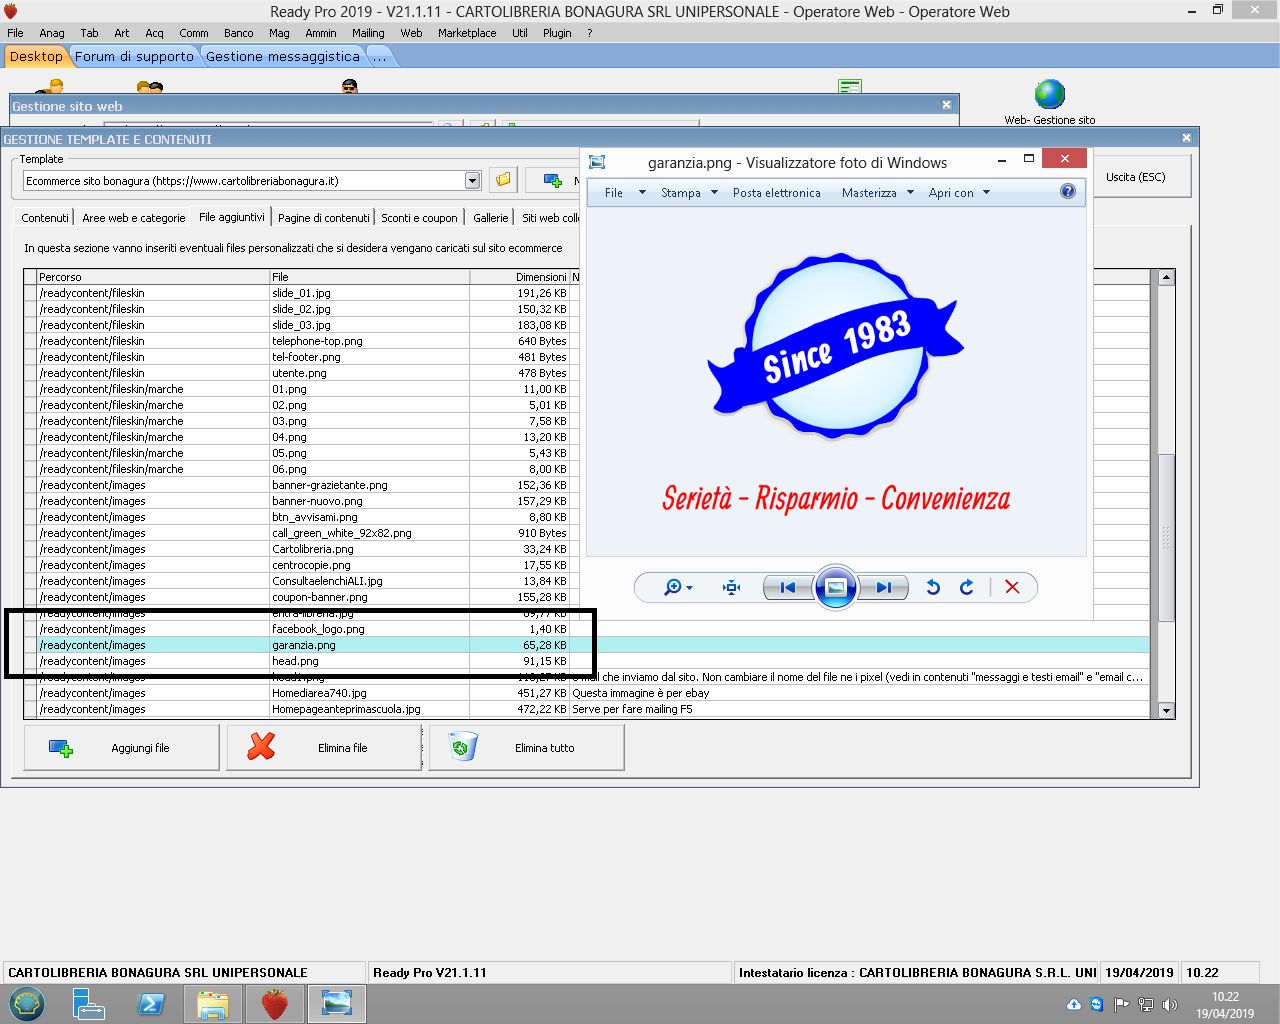This screenshot has width=1280, height=1024.
Task: Click the cloud sync tray icon
Action: click(1073, 1005)
